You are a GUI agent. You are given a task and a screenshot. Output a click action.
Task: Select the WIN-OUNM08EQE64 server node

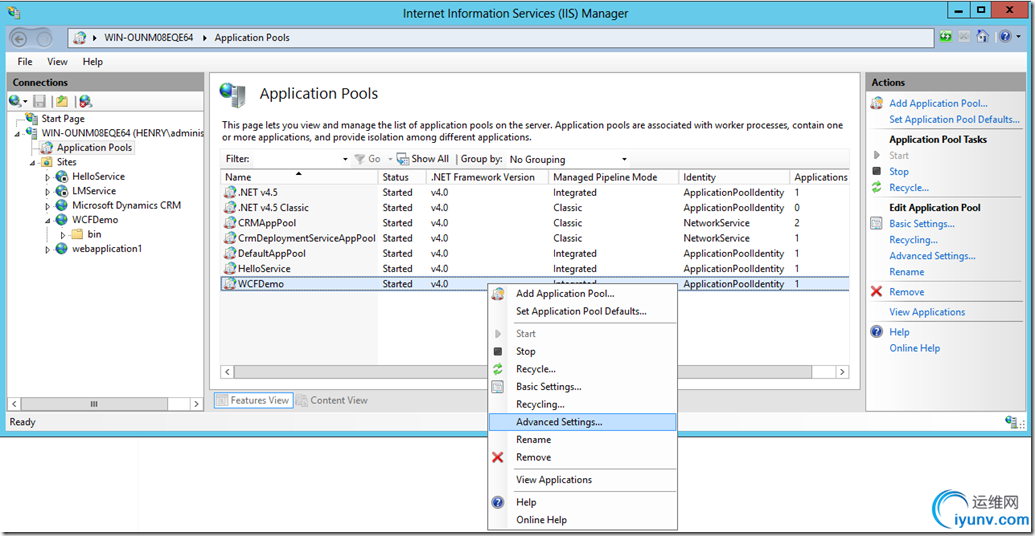tap(122, 133)
